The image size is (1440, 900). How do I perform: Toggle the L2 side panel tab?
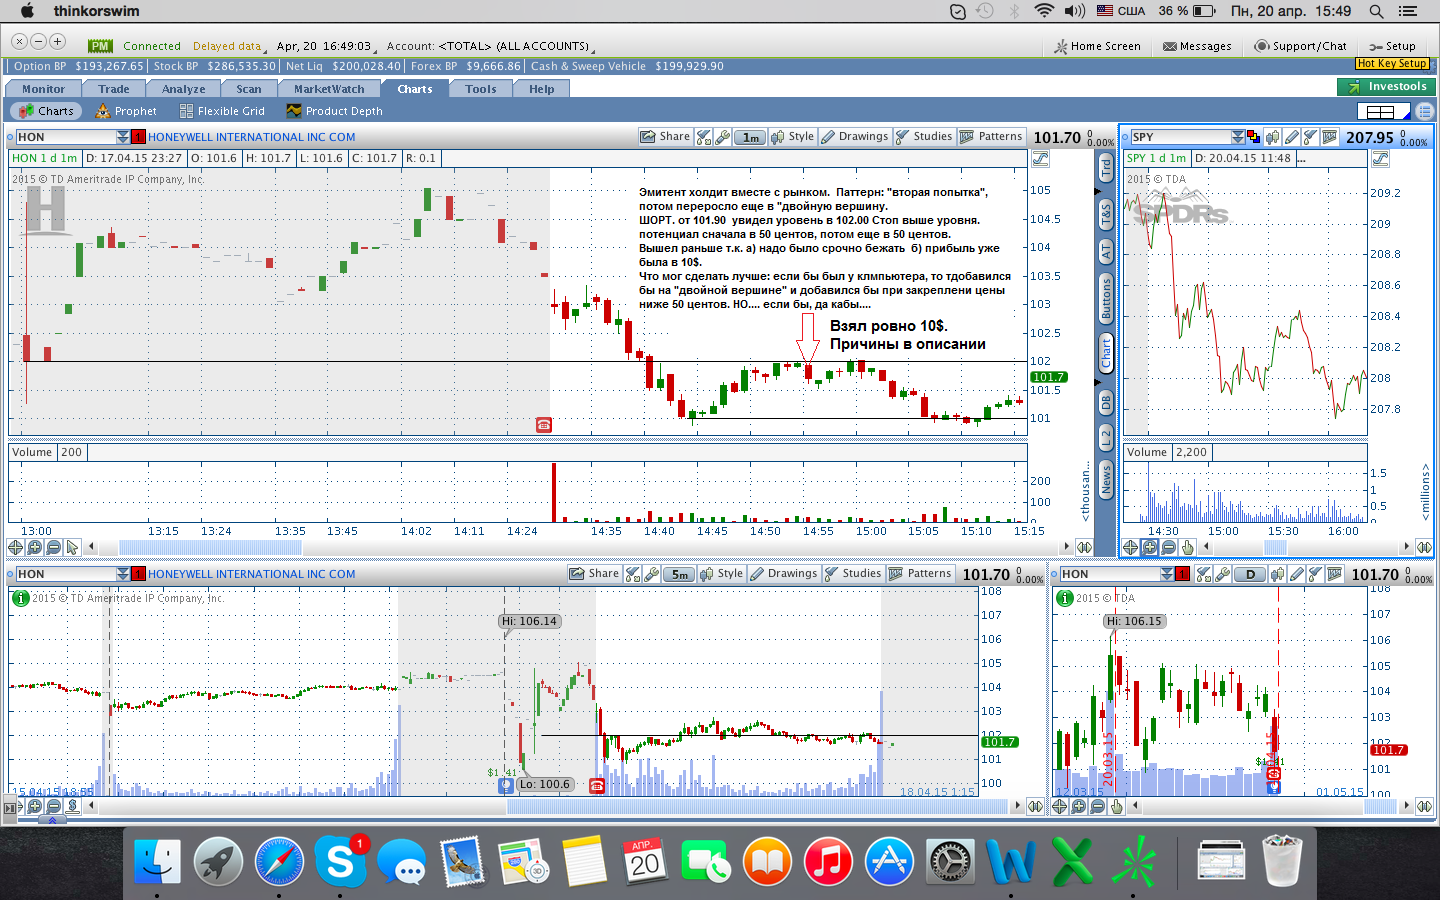coord(1106,436)
